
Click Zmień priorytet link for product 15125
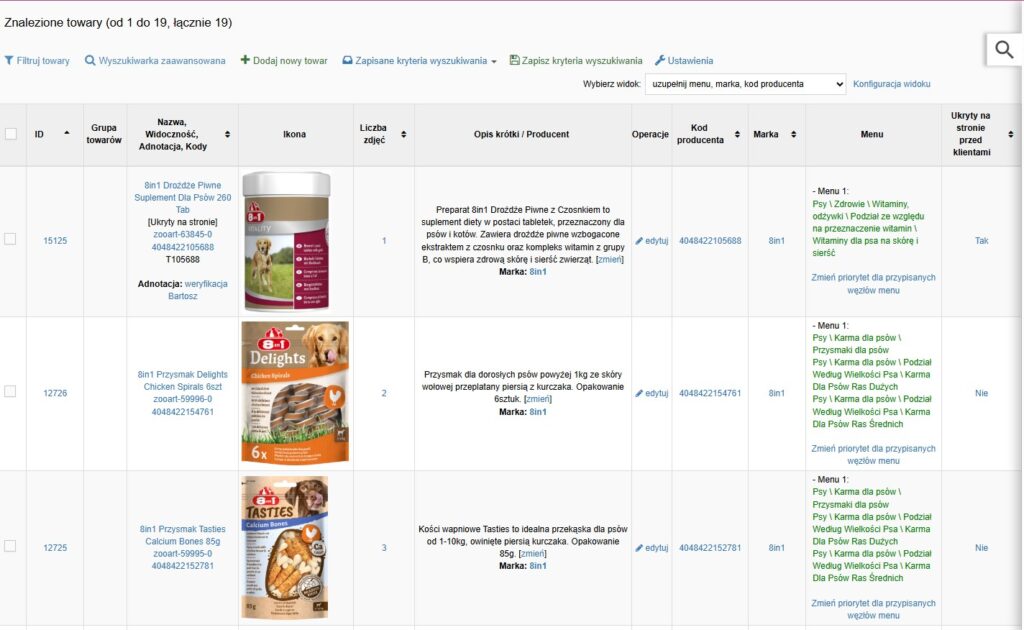click(873, 284)
